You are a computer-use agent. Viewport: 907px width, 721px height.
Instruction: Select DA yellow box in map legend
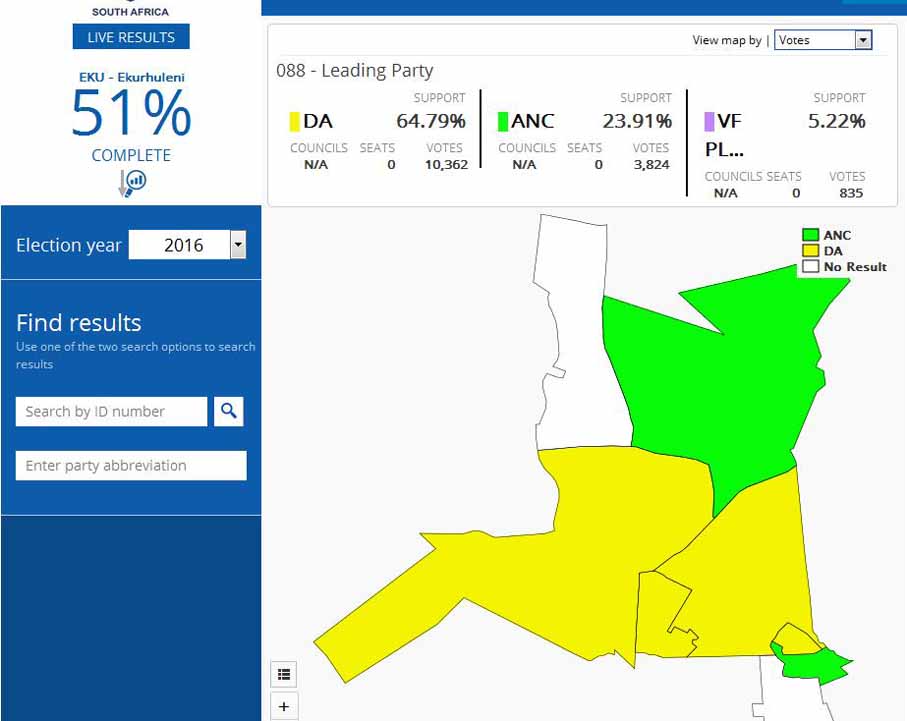coord(810,251)
